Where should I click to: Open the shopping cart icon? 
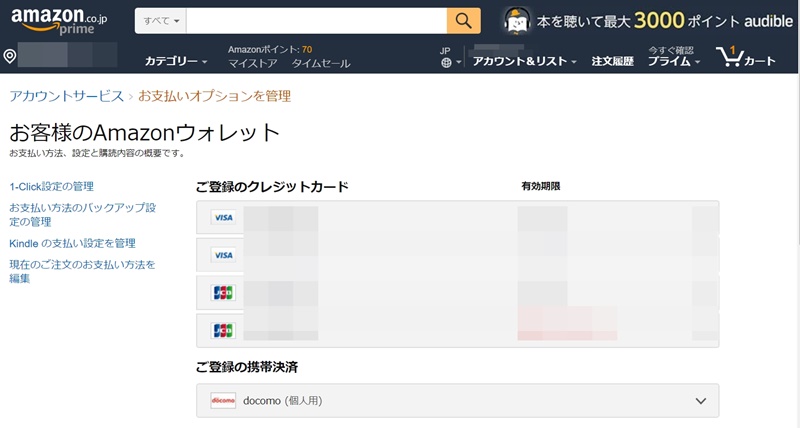tap(745, 58)
